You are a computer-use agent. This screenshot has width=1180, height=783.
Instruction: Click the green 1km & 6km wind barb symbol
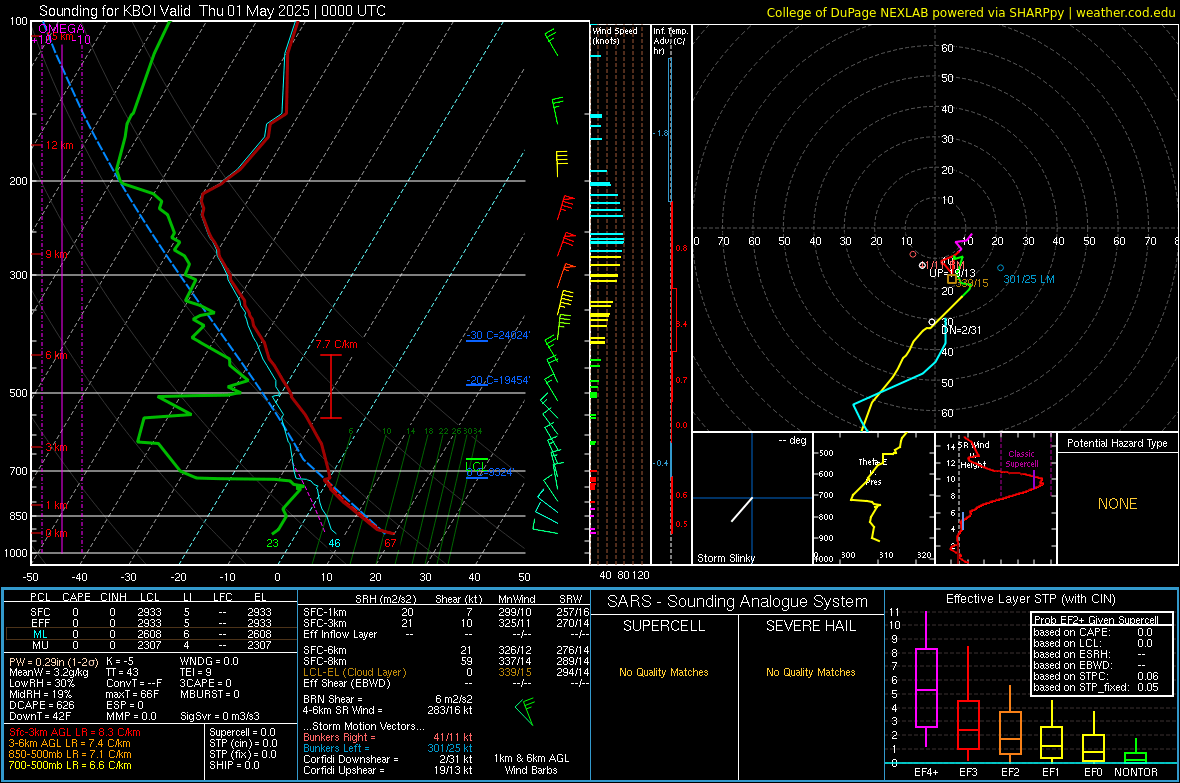[525, 711]
